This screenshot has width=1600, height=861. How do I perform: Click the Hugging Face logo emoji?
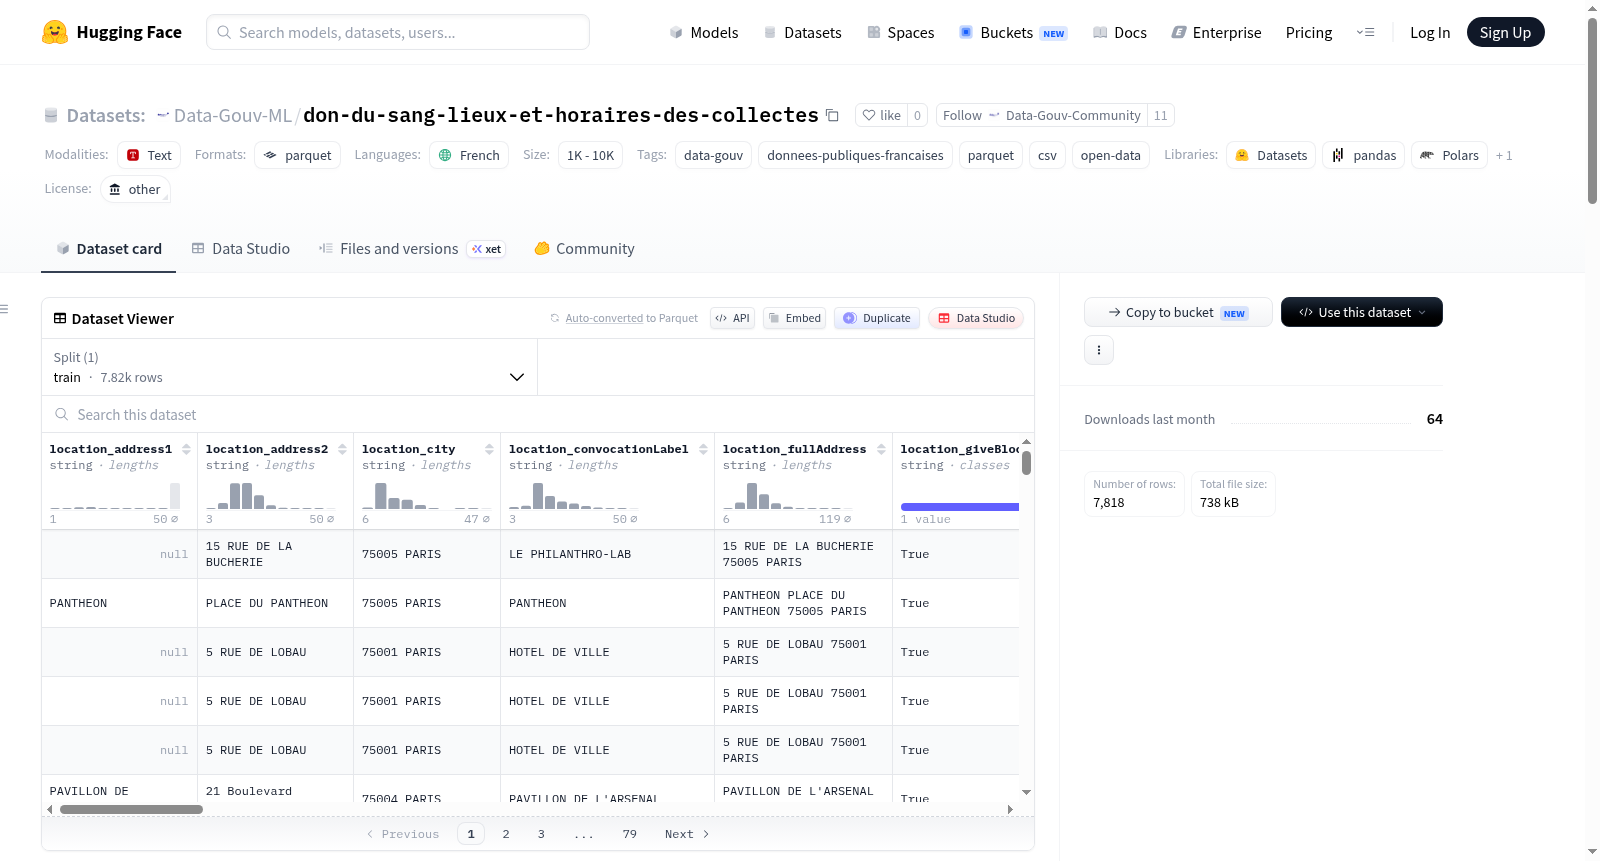55,32
